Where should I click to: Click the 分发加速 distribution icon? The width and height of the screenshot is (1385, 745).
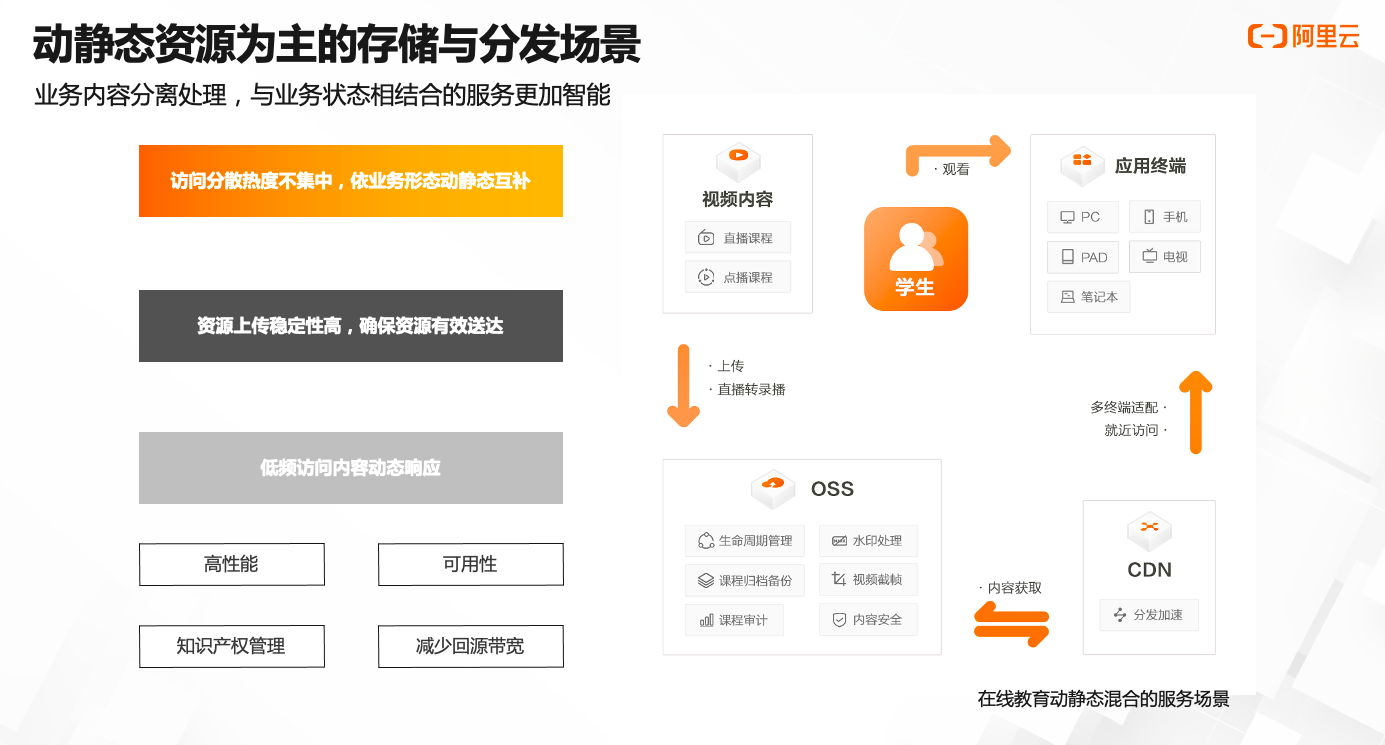(x=1120, y=615)
